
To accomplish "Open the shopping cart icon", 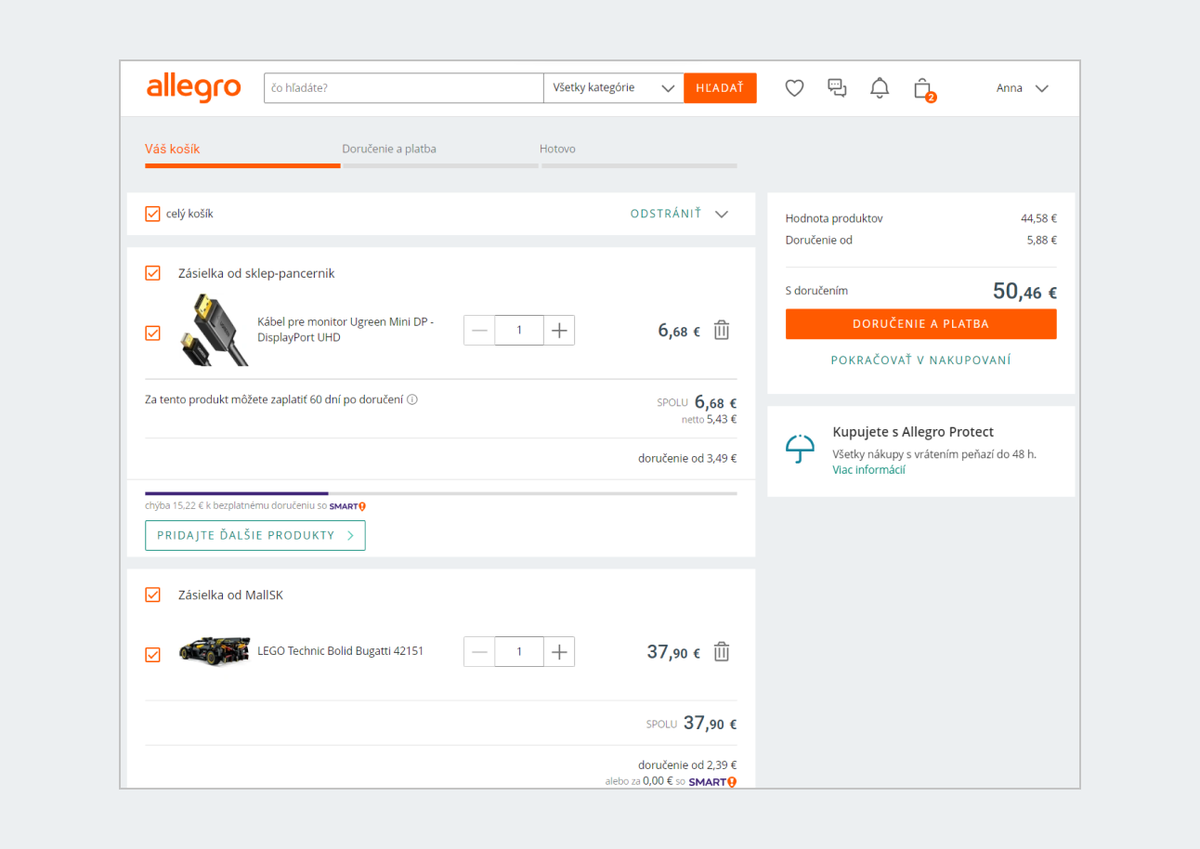I will click(x=923, y=89).
